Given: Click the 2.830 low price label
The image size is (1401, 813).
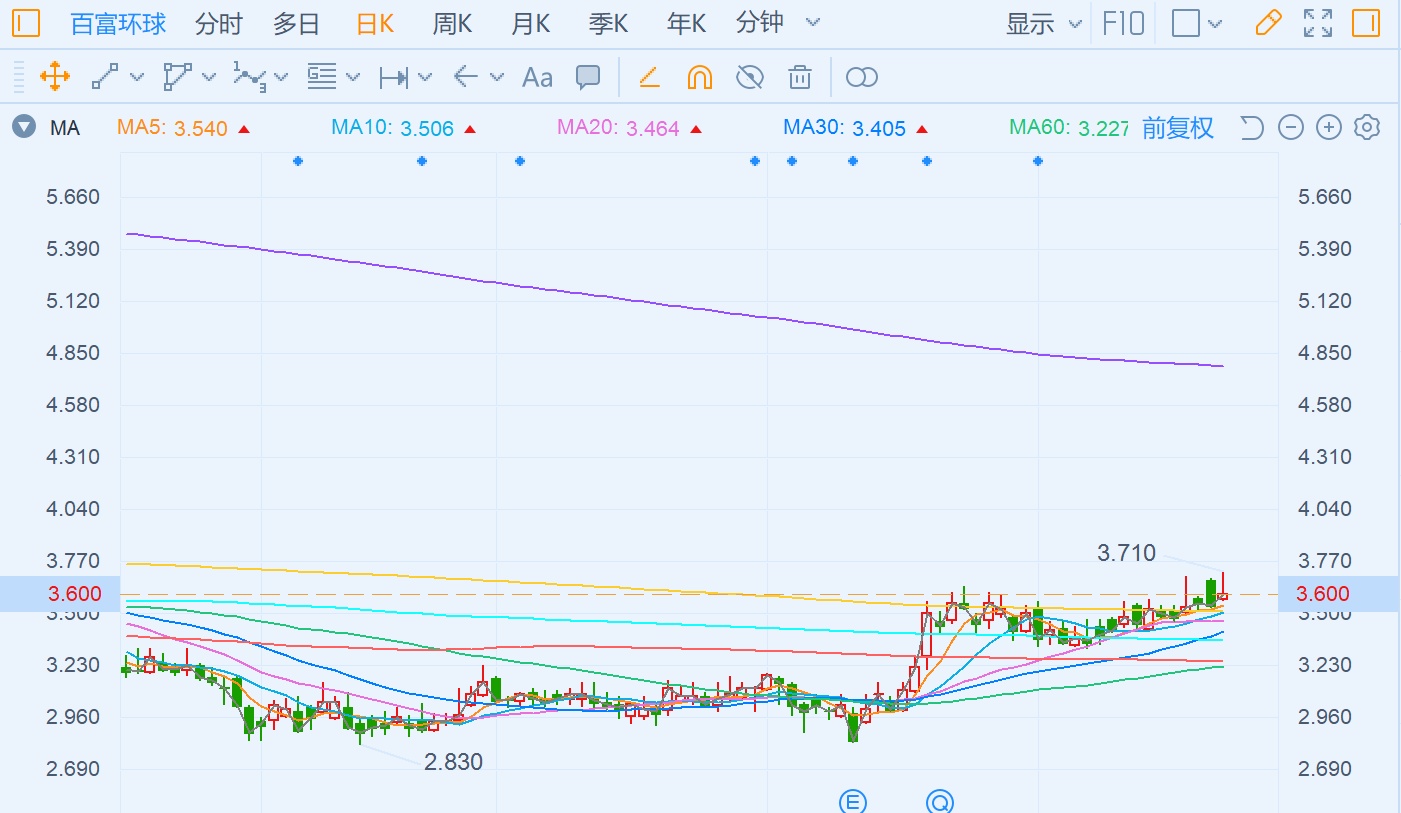Looking at the screenshot, I should pos(453,762).
